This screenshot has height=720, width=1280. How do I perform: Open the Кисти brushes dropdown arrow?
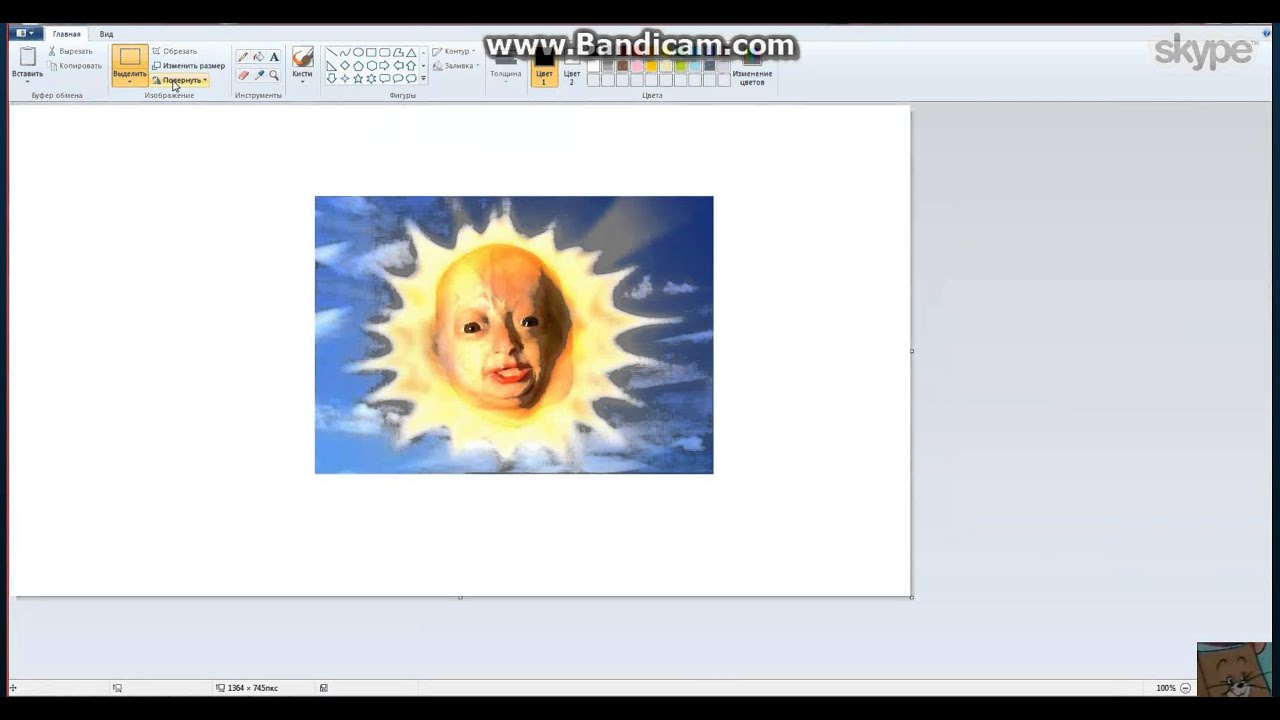click(x=302, y=82)
